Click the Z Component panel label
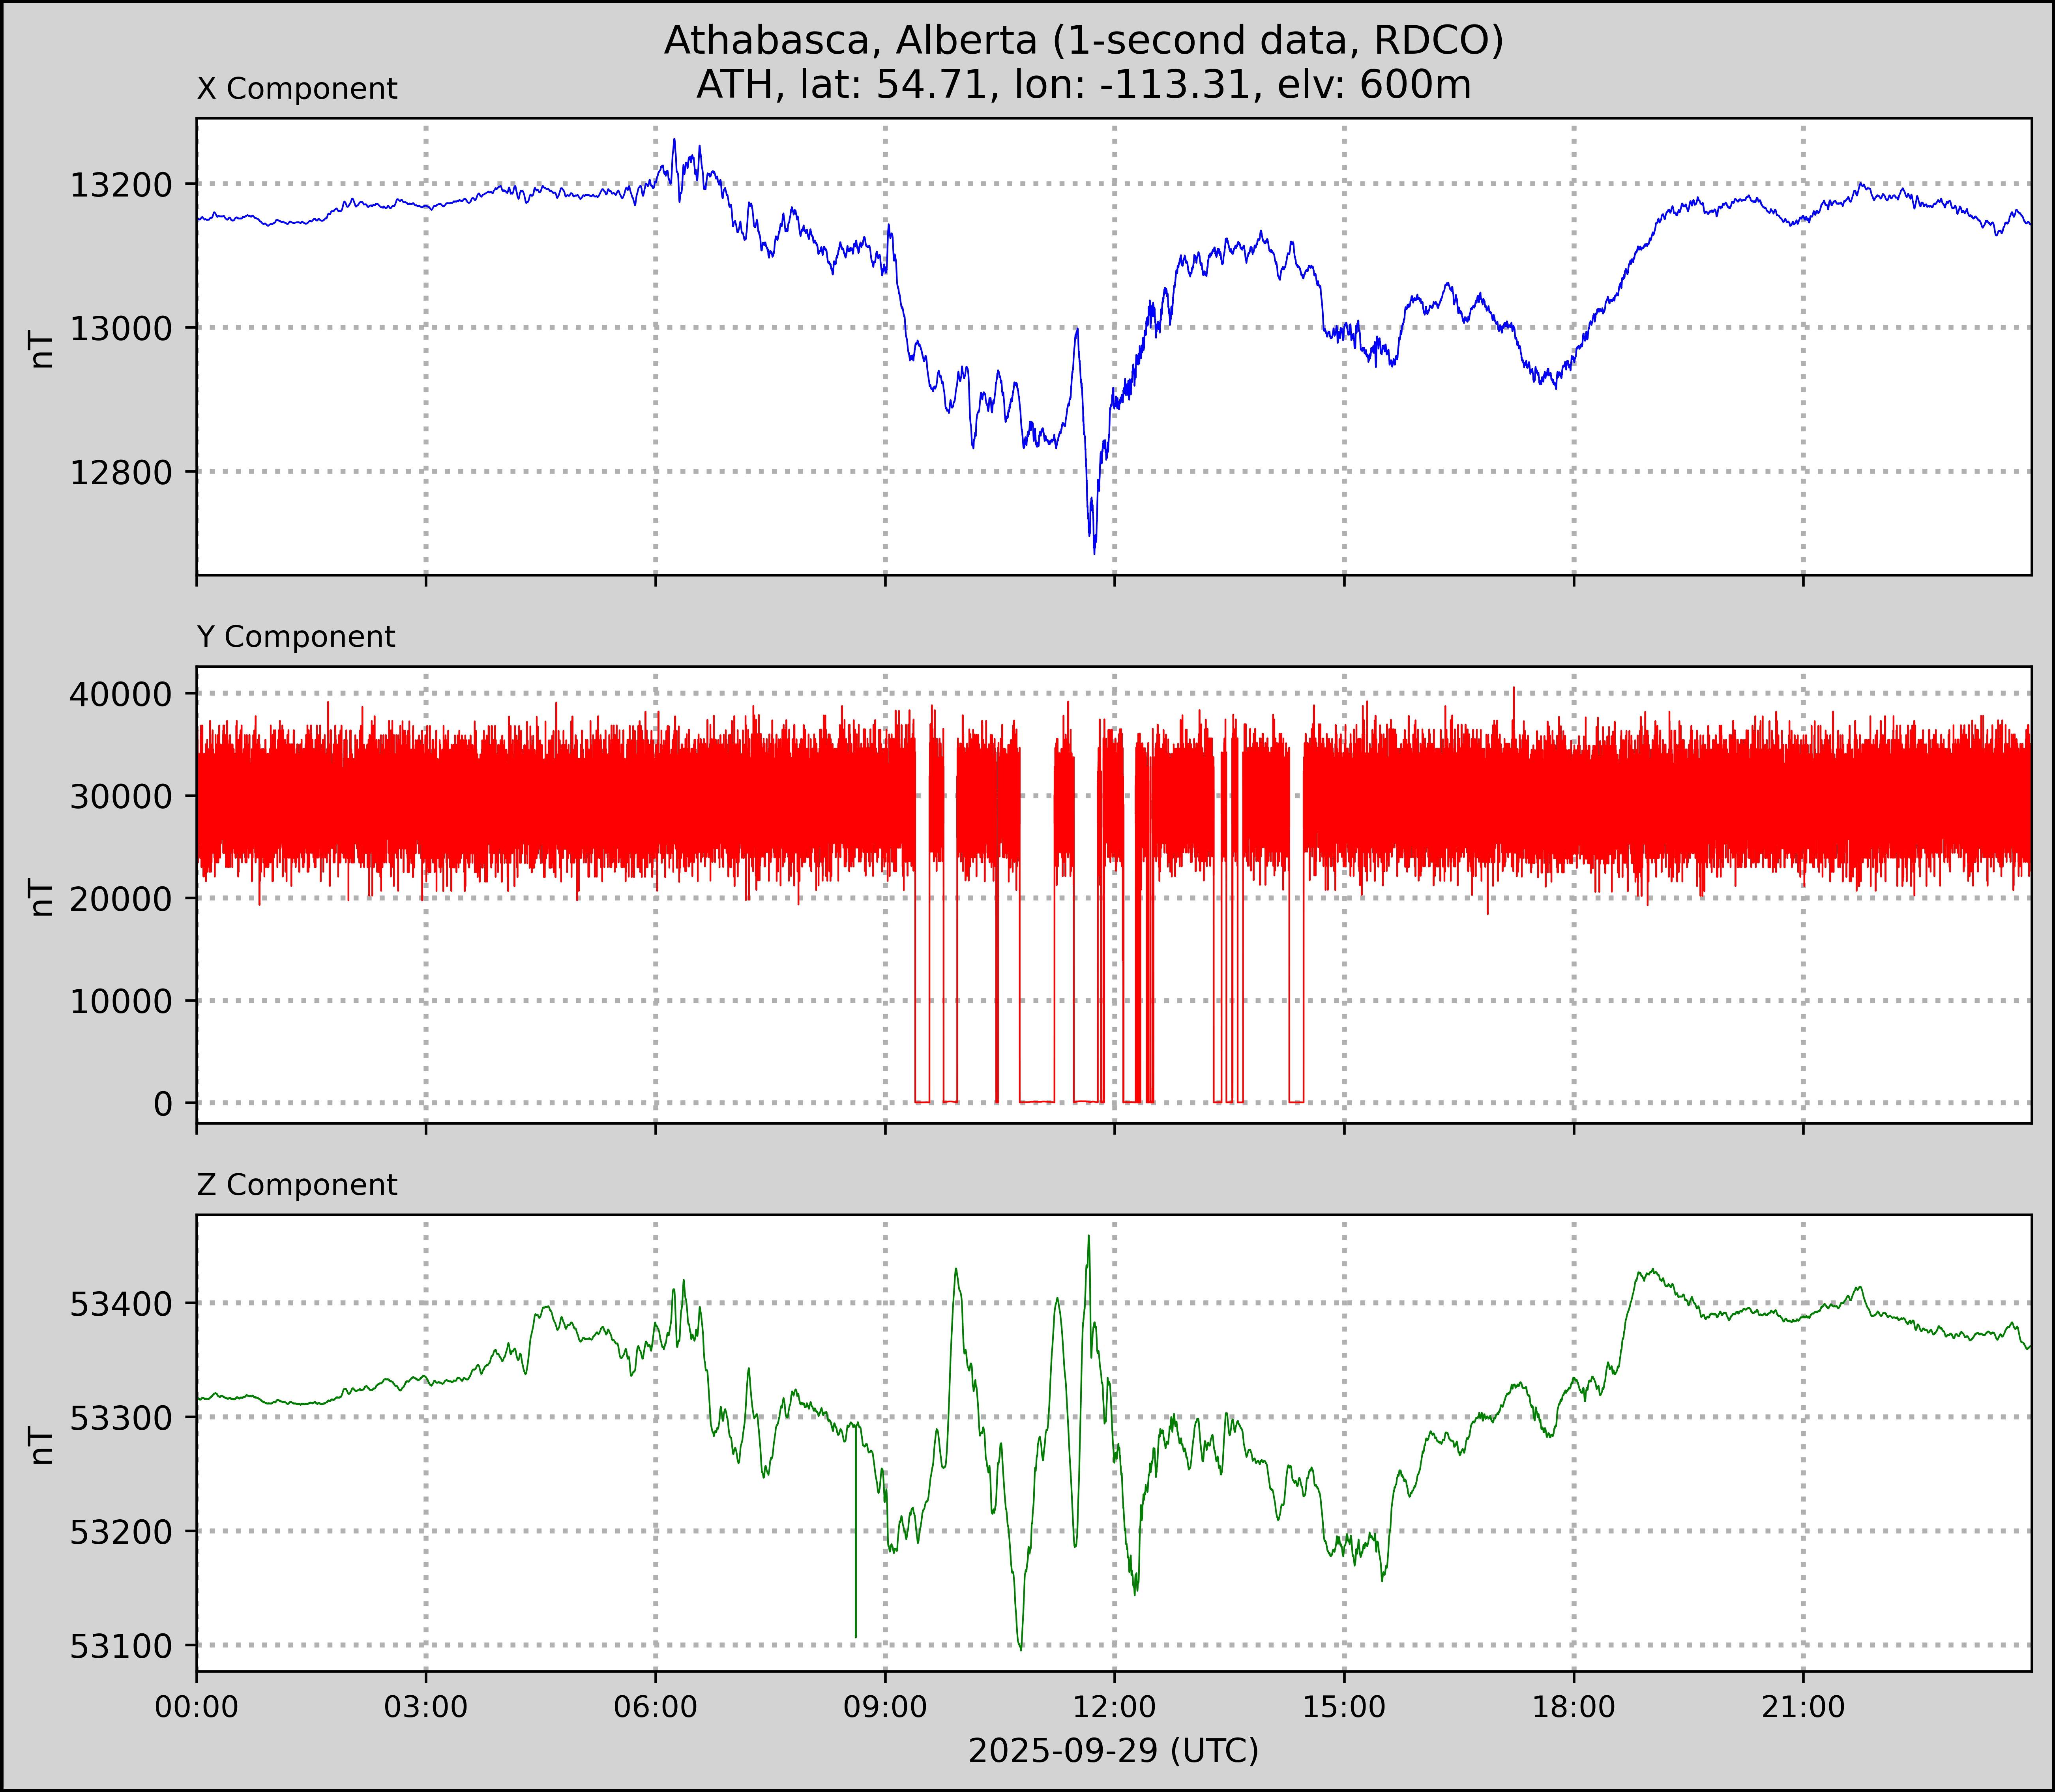This screenshot has width=2055, height=1792. click(297, 1185)
